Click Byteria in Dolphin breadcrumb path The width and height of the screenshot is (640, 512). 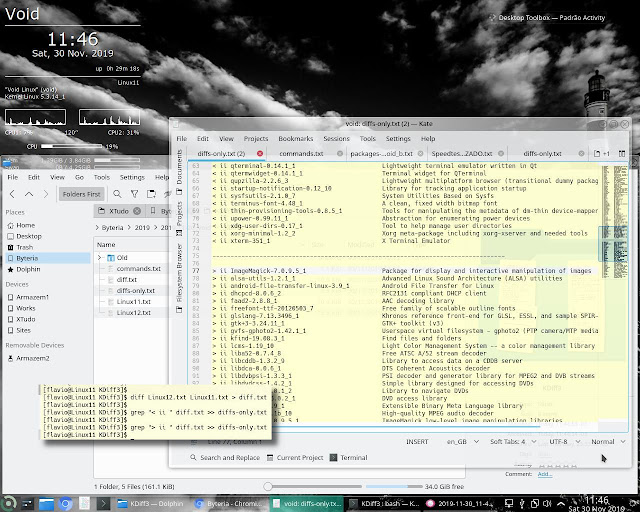112,228
